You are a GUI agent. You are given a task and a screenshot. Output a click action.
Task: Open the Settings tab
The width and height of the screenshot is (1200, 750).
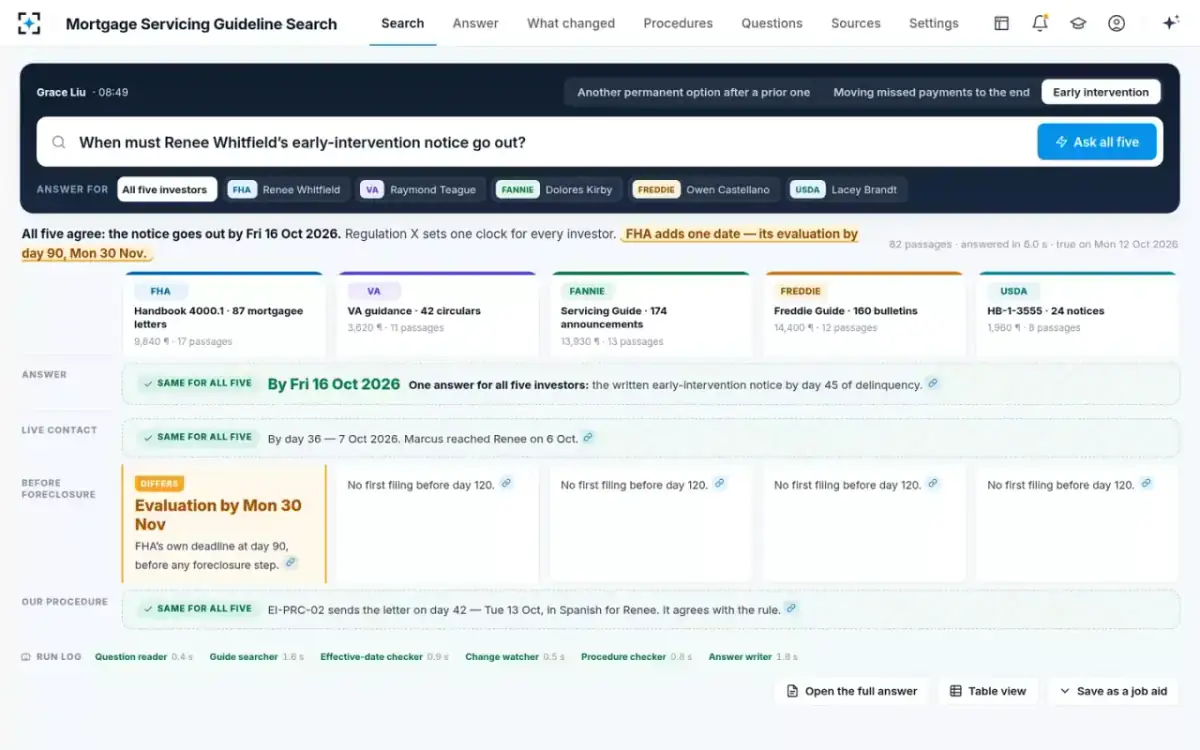tap(933, 23)
